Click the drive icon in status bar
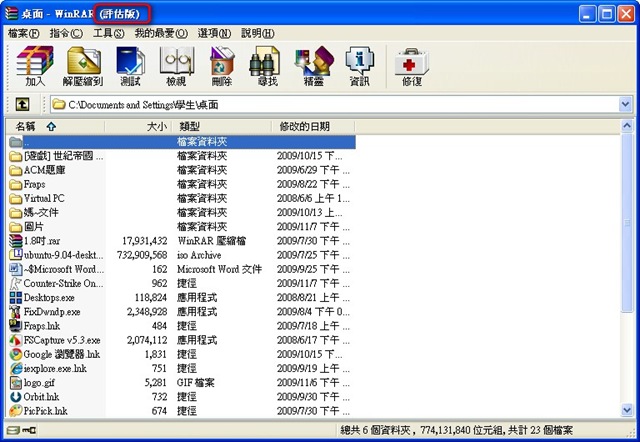 [x=13, y=430]
